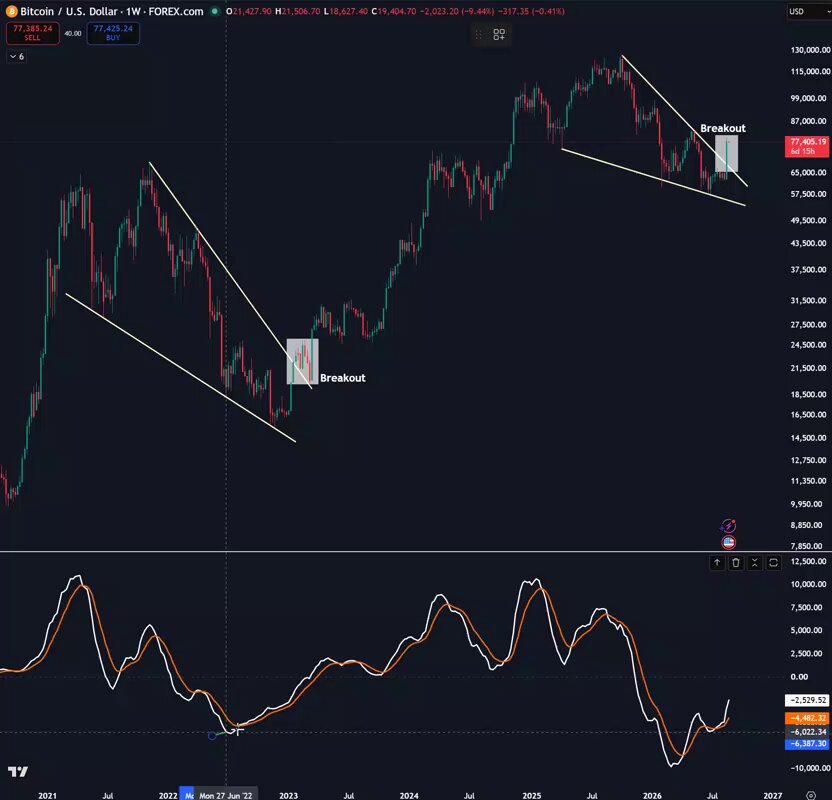Image resolution: width=832 pixels, height=800 pixels.
Task: Click the 2026 Breakout text annotation
Action: click(x=723, y=128)
